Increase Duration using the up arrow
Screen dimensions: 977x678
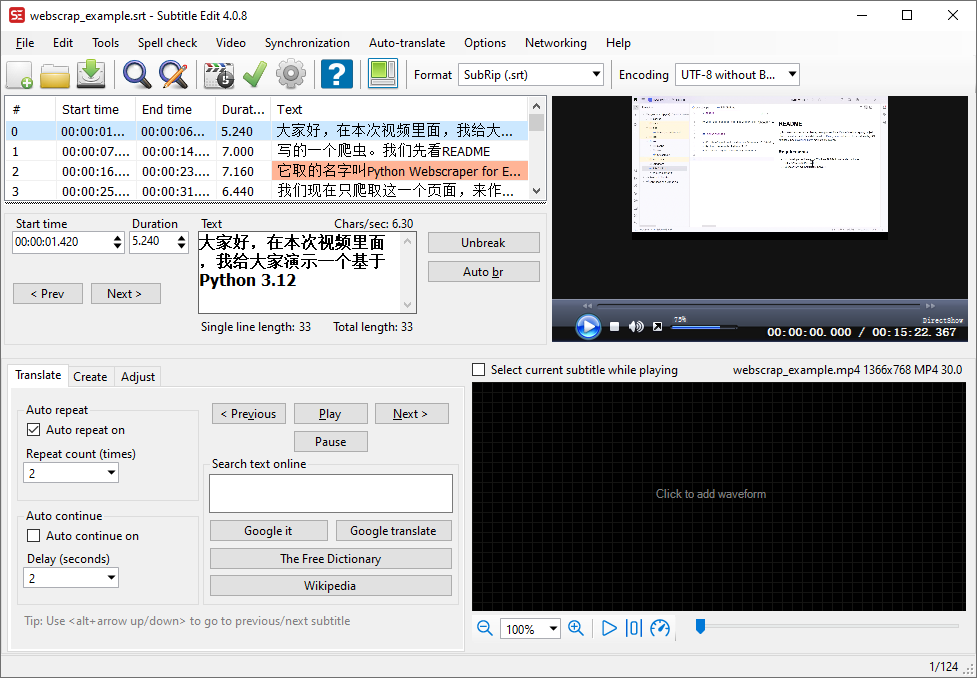pyautogui.click(x=181, y=237)
